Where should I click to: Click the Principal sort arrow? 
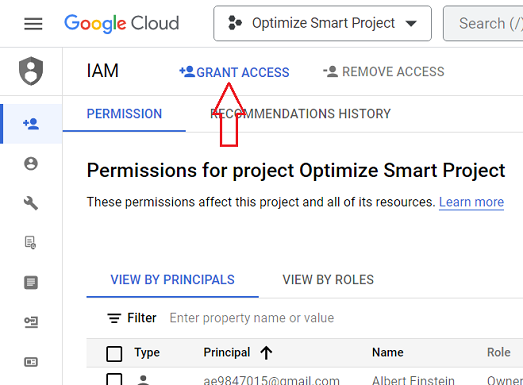point(266,353)
